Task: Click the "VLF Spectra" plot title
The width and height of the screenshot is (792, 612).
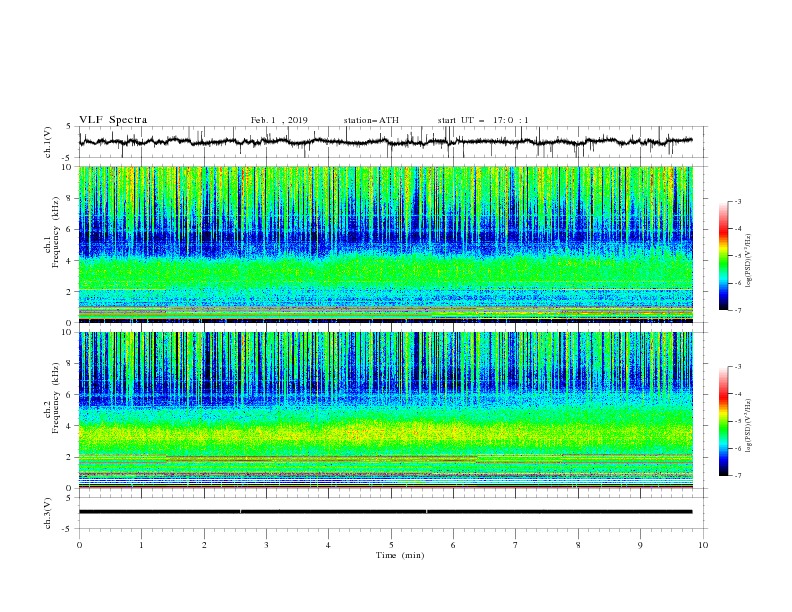Action: (113, 120)
